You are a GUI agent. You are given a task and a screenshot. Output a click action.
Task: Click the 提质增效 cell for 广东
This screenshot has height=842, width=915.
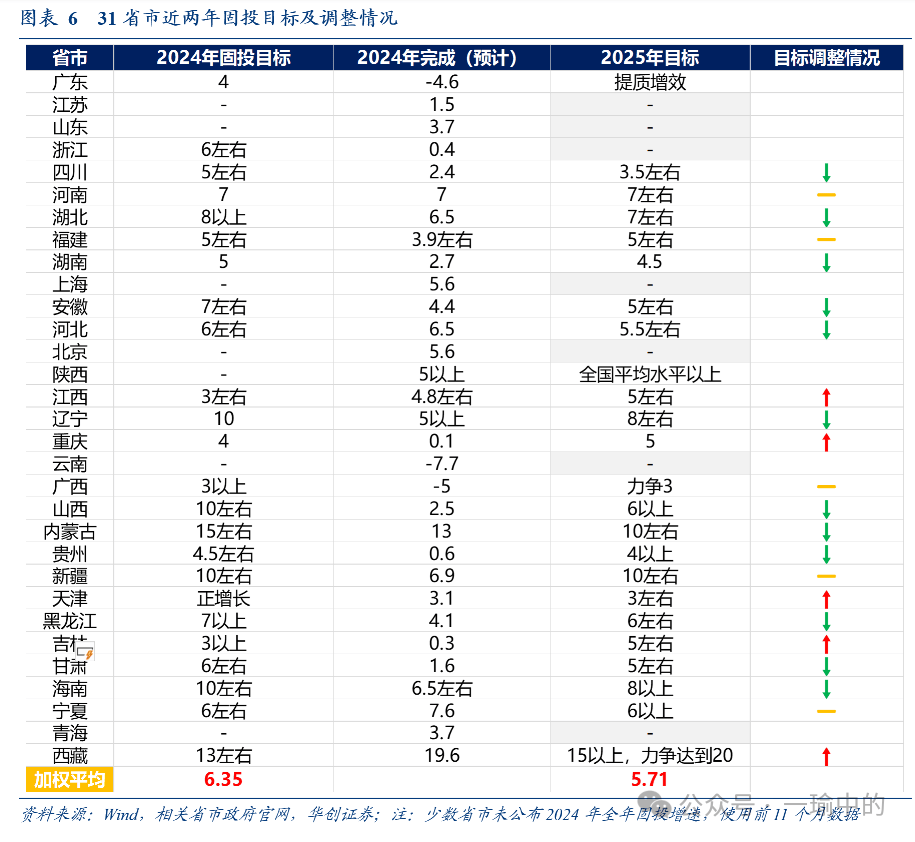(x=649, y=82)
